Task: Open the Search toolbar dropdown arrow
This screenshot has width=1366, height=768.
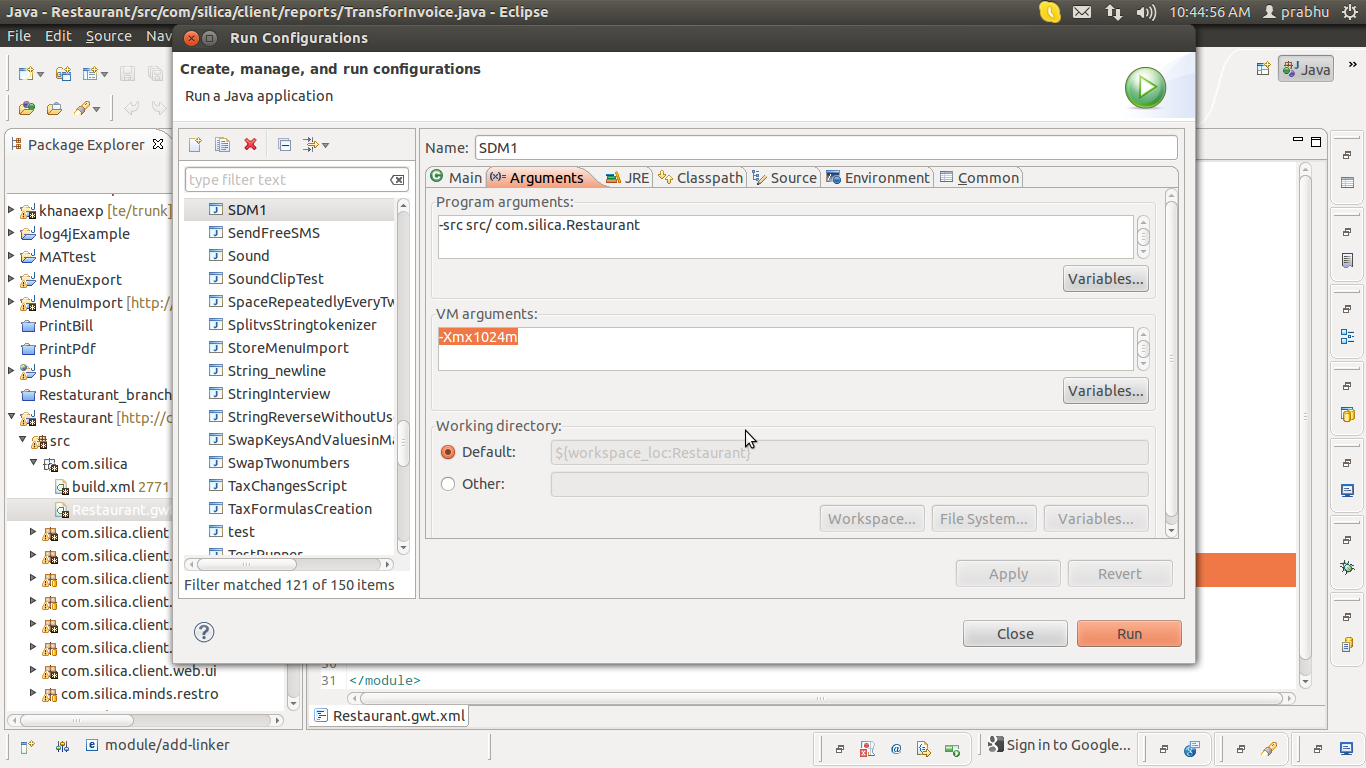Action: pos(98,109)
